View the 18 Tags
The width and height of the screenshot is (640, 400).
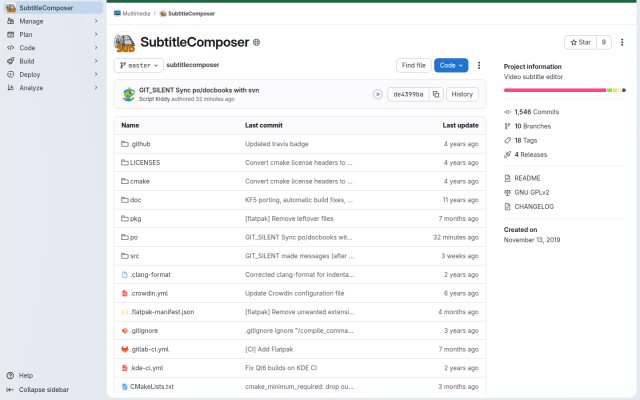[525, 140]
